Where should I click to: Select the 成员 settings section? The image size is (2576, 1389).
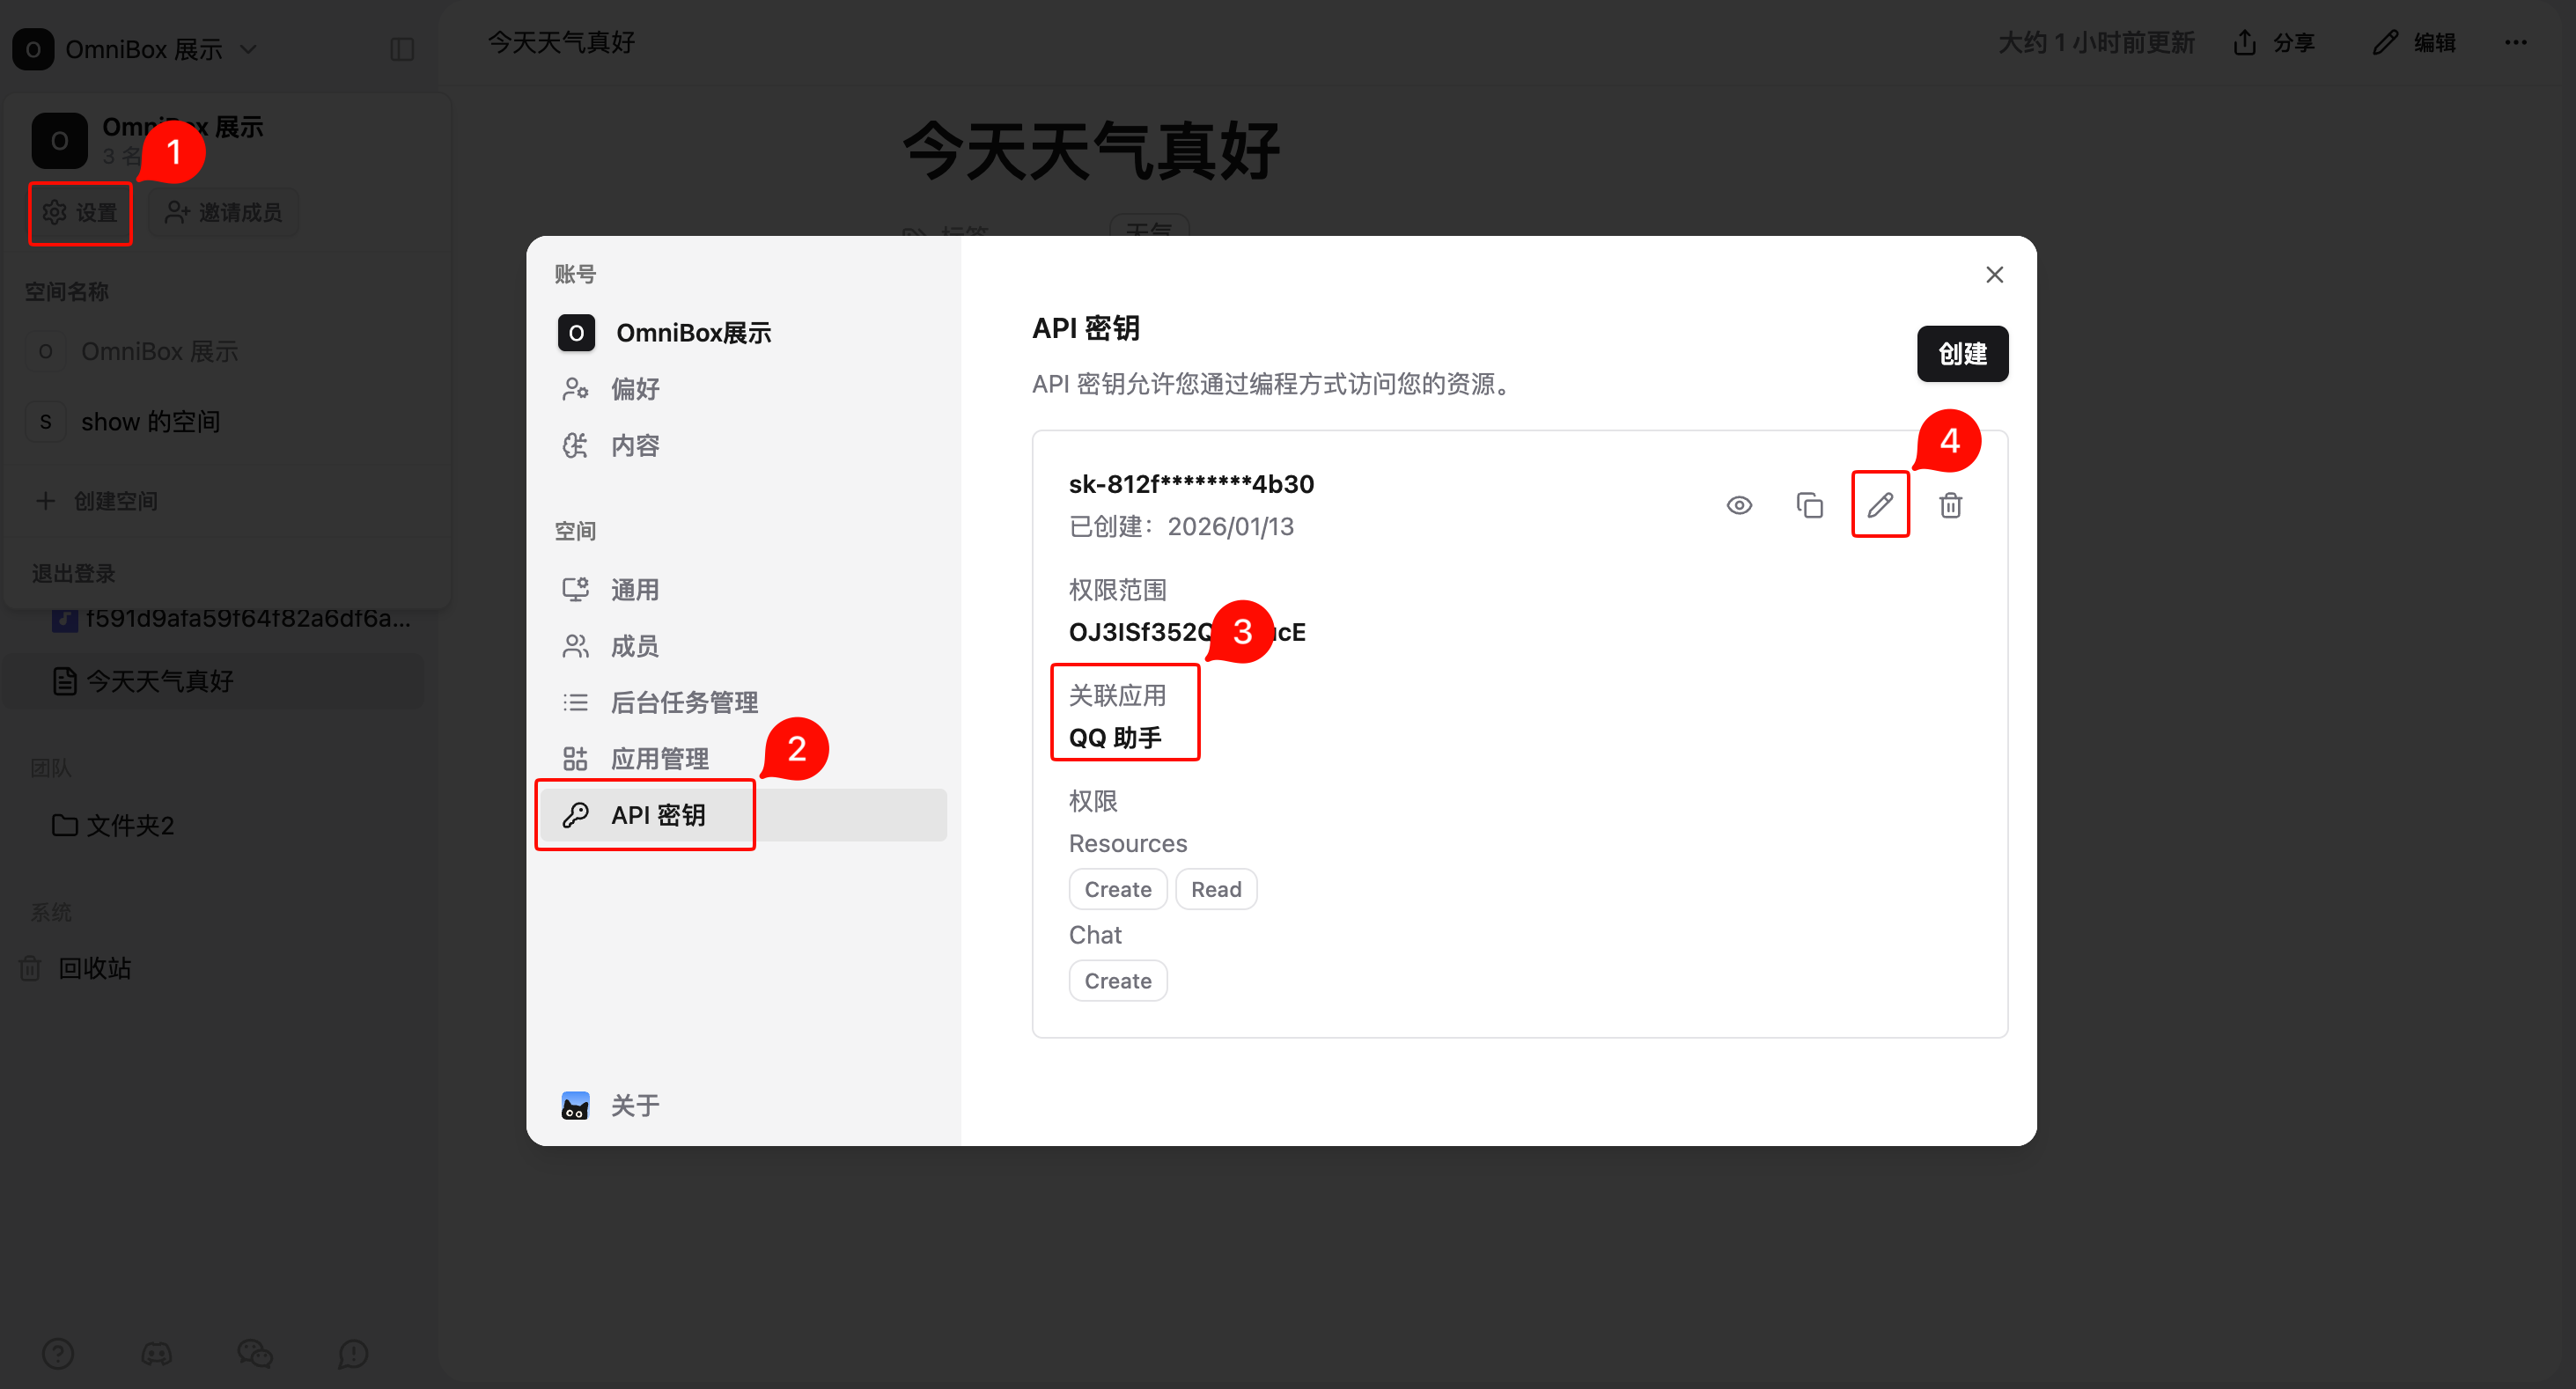[634, 645]
